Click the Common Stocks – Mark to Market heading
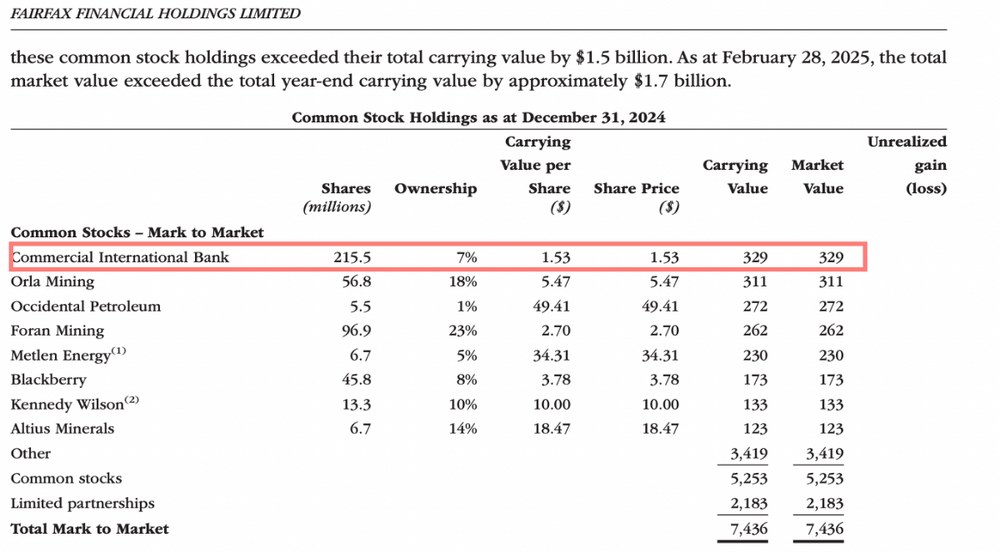This screenshot has height=552, width=1000. pyautogui.click(x=137, y=233)
